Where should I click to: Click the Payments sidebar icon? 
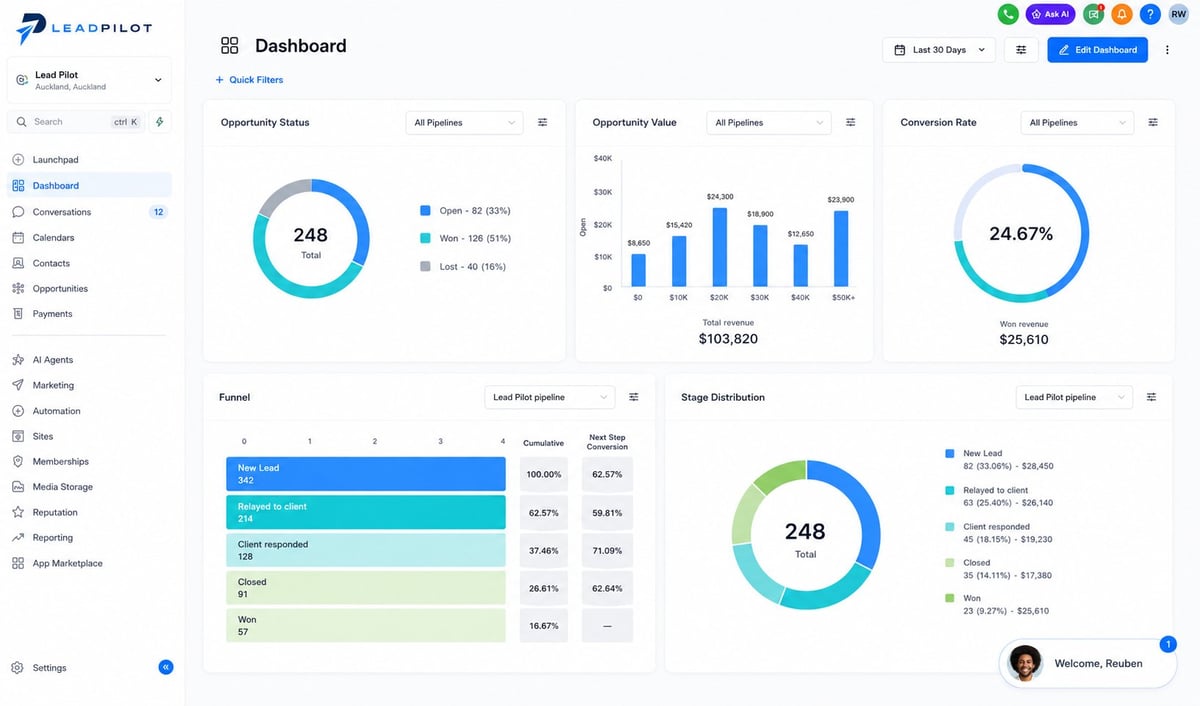point(18,313)
